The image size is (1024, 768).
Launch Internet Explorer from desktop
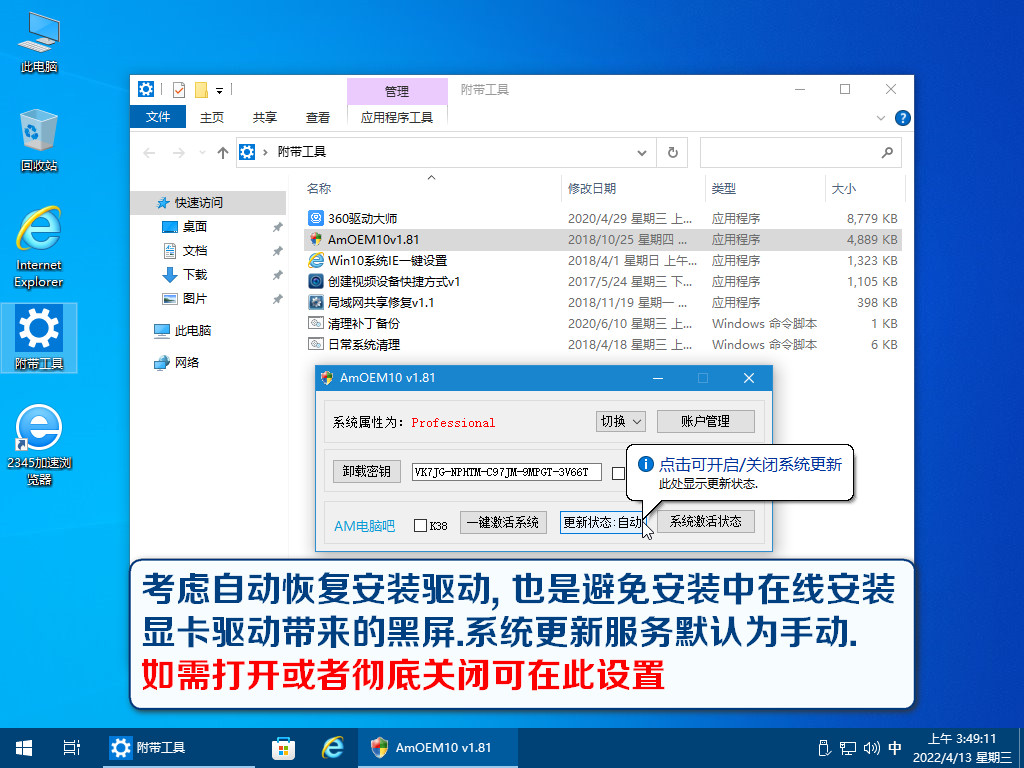coord(39,247)
